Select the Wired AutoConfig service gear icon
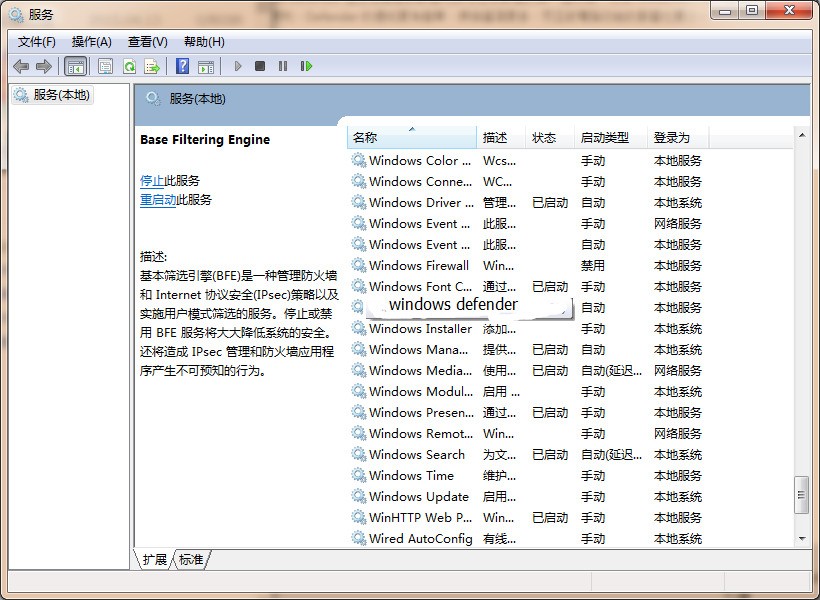 pos(359,538)
